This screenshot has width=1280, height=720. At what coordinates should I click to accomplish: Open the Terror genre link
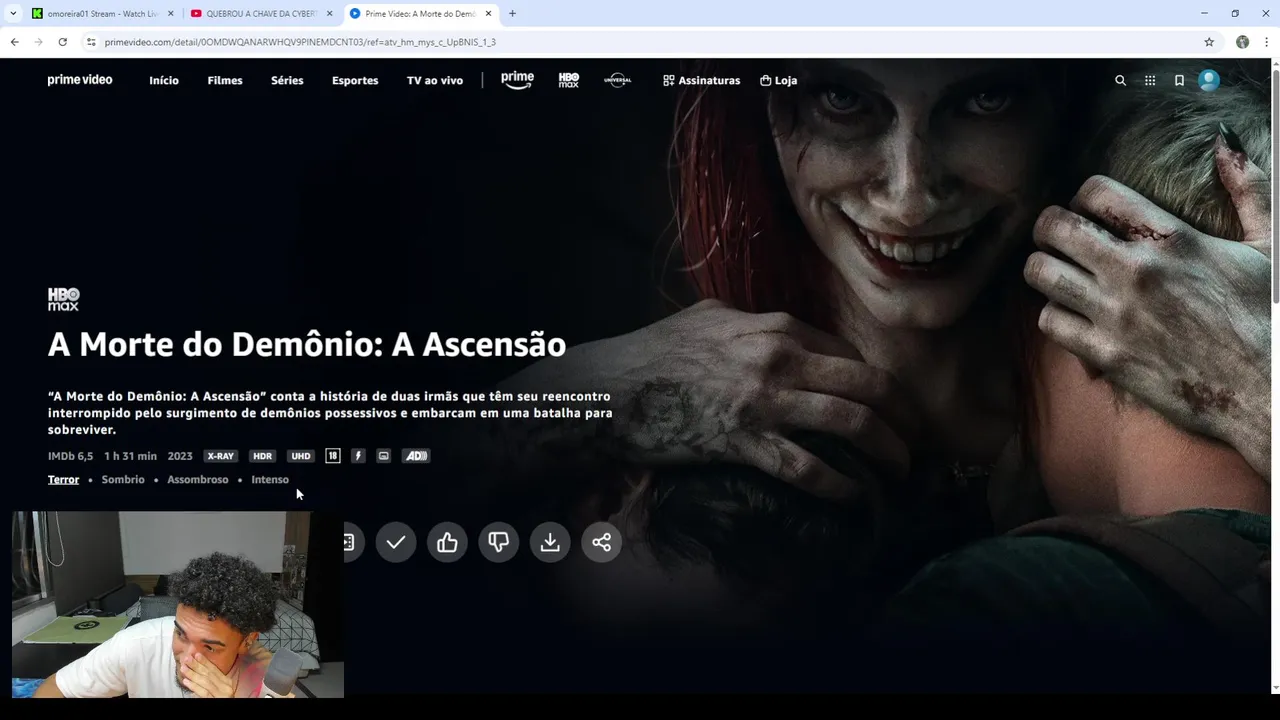[63, 480]
